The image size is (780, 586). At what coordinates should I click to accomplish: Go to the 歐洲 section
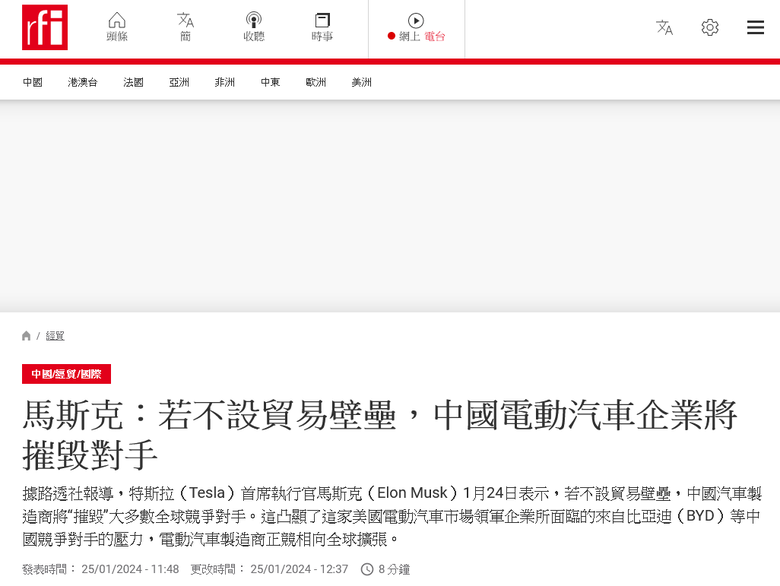tap(316, 82)
